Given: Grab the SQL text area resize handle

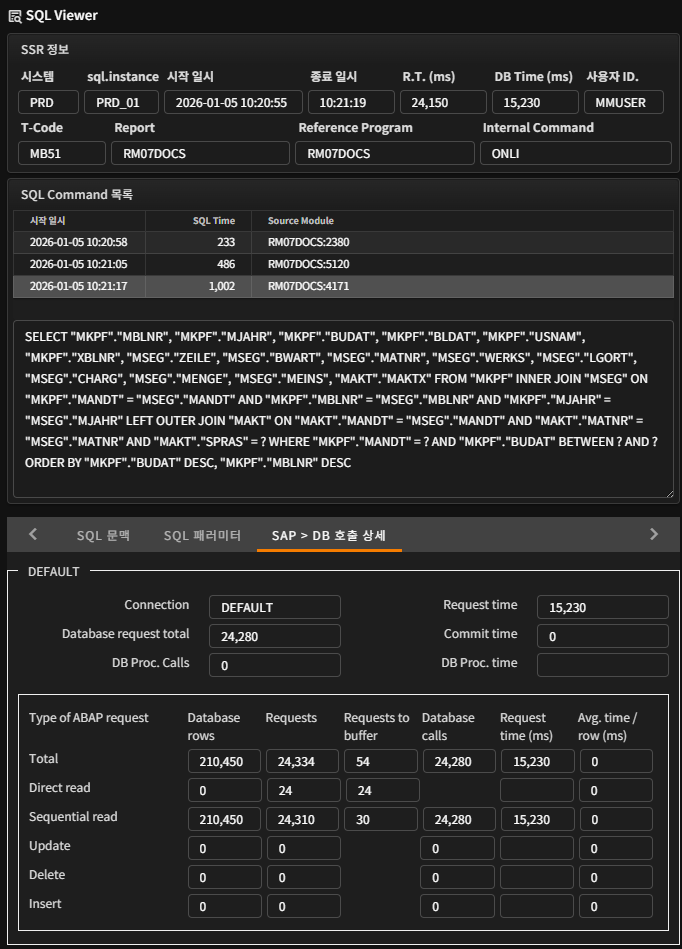Looking at the screenshot, I should [669, 493].
